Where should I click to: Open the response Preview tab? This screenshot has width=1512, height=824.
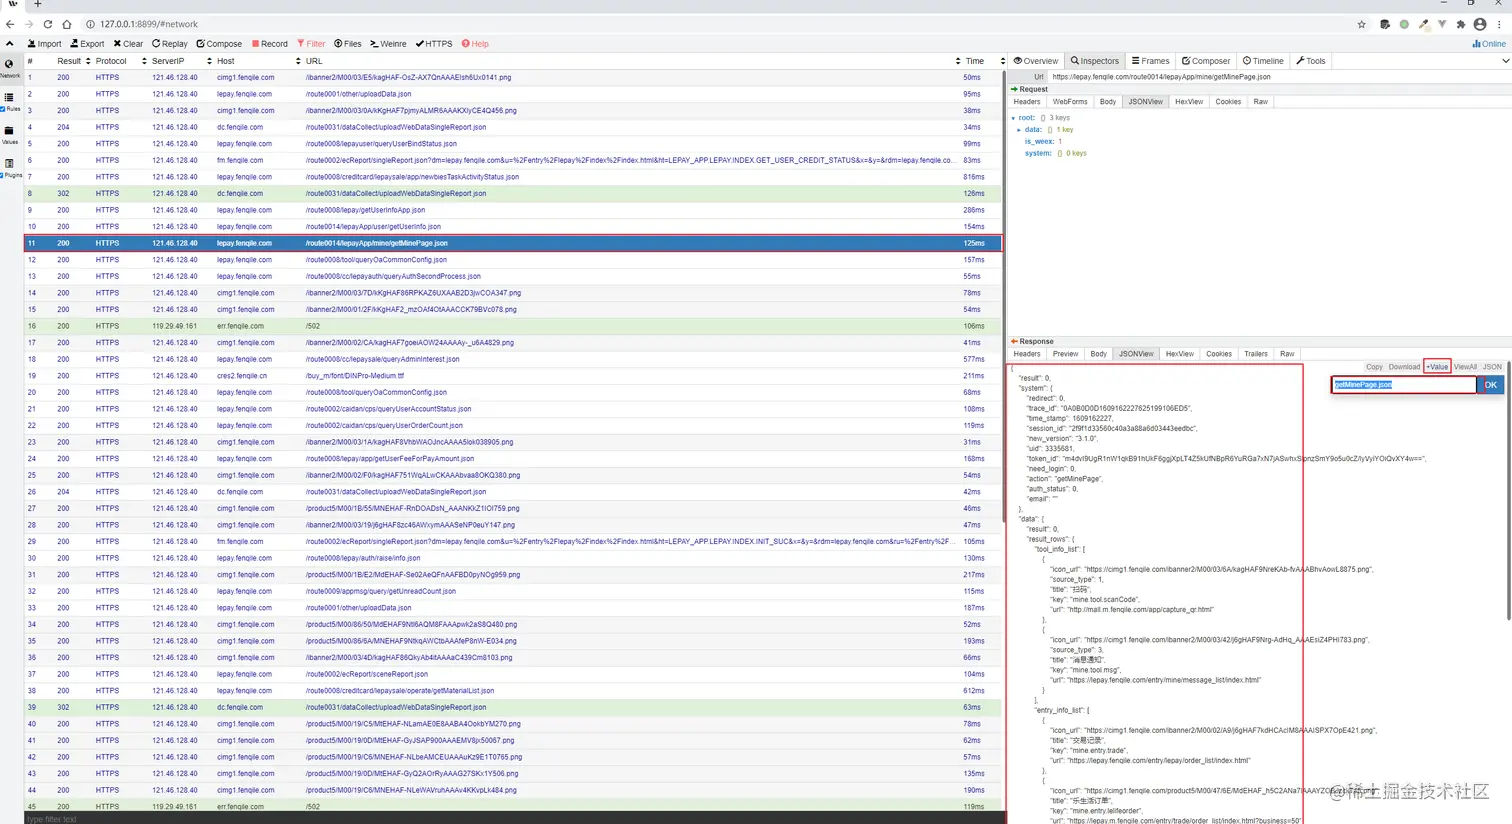(x=1066, y=354)
